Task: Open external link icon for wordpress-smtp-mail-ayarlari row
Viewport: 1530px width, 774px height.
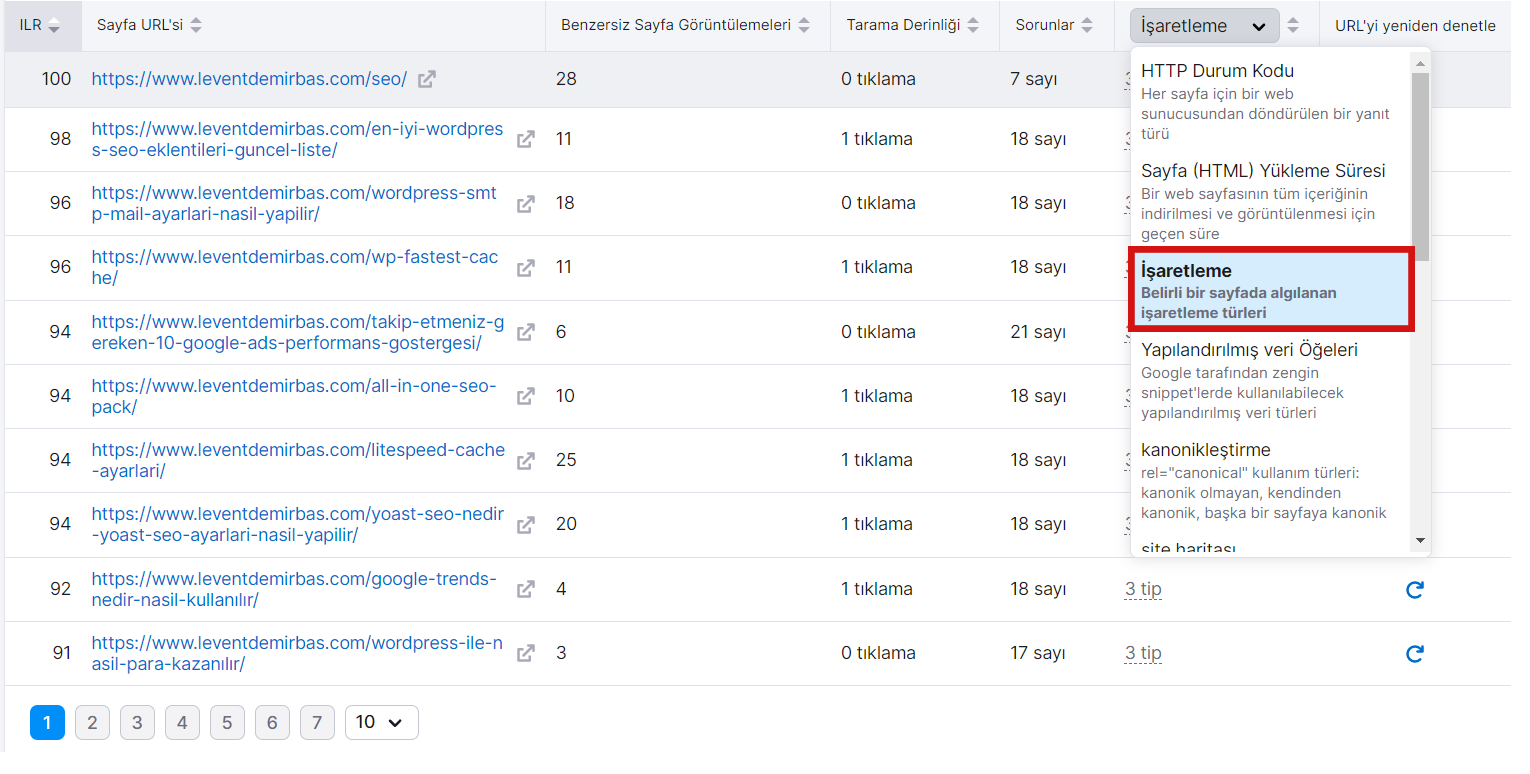Action: (525, 204)
